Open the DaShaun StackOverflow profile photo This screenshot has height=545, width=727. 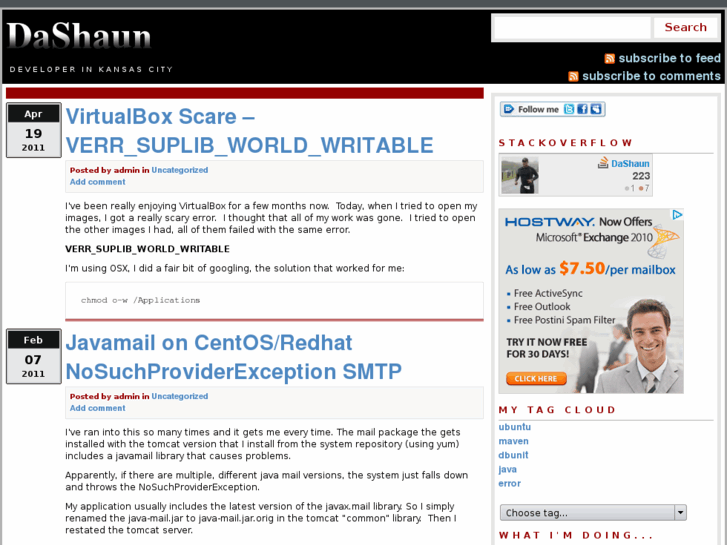pos(520,175)
